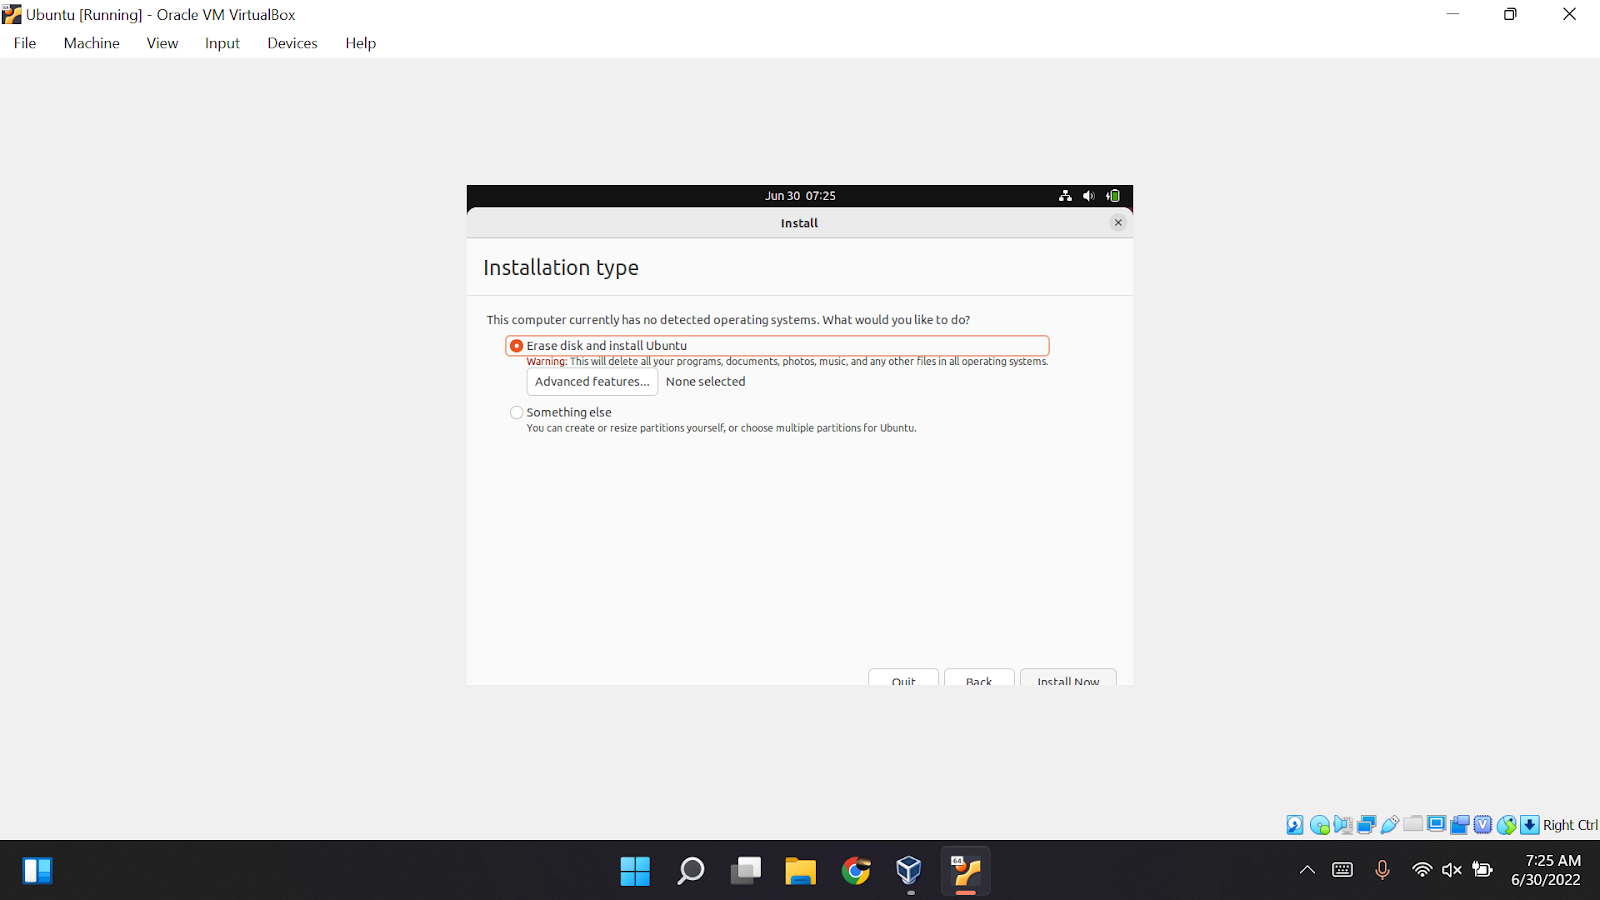
Task: Open the Input menu
Action: [222, 43]
